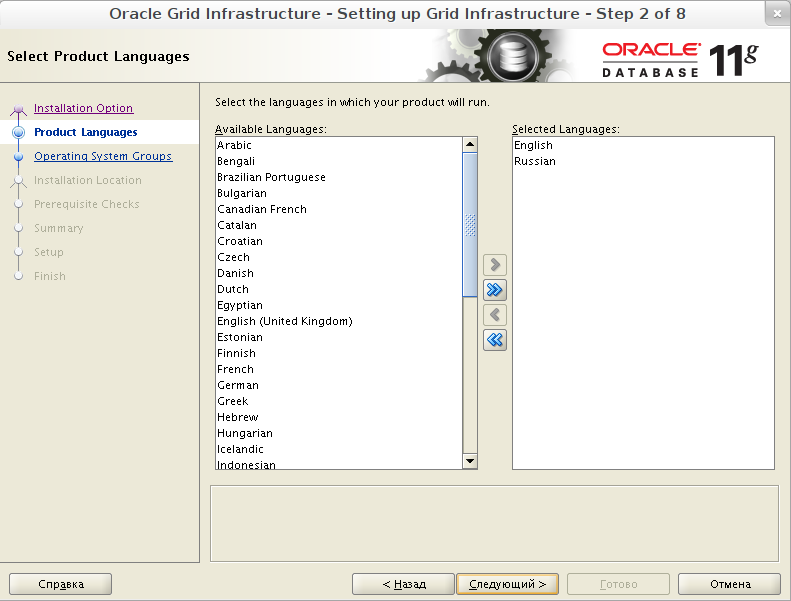
Task: Select Greek in Available Languages
Action: coord(338,402)
